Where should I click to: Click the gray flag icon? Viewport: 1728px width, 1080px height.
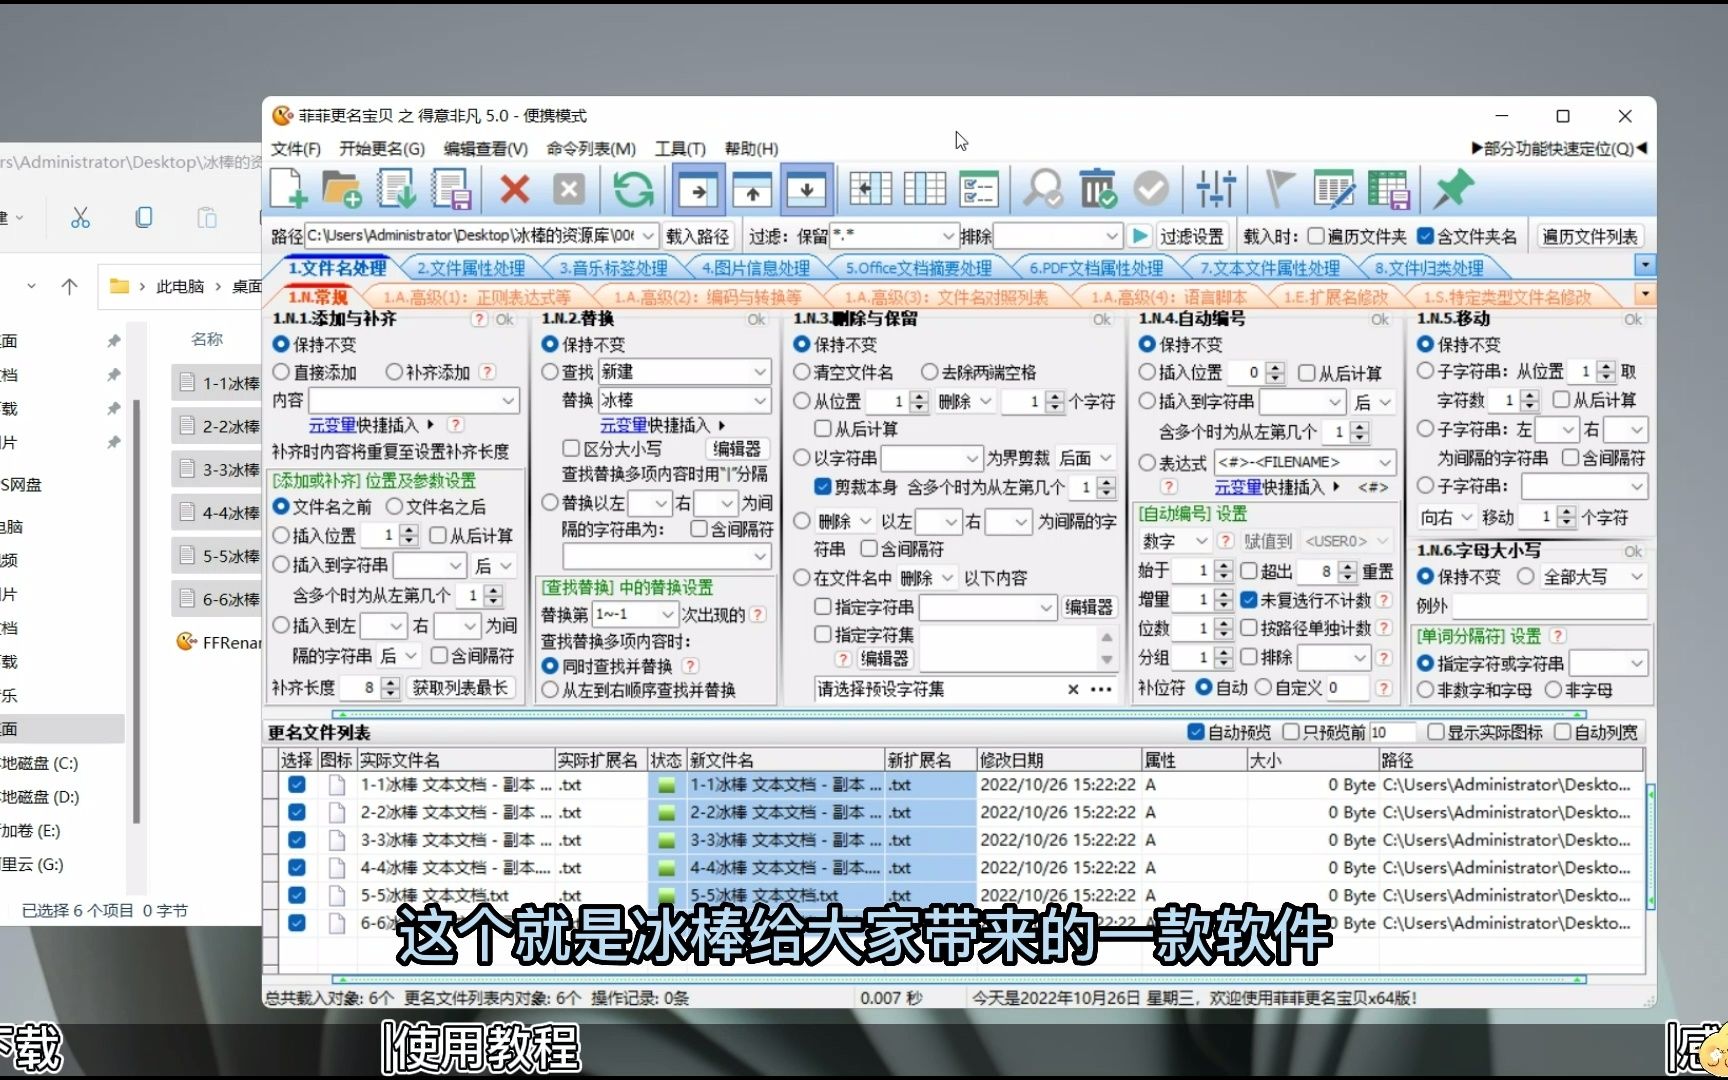(1279, 189)
